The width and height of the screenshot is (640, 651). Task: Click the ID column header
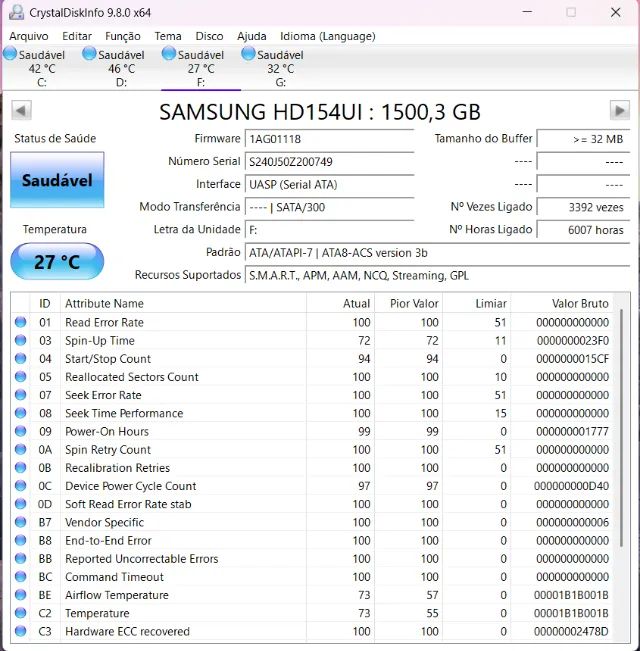click(x=45, y=303)
